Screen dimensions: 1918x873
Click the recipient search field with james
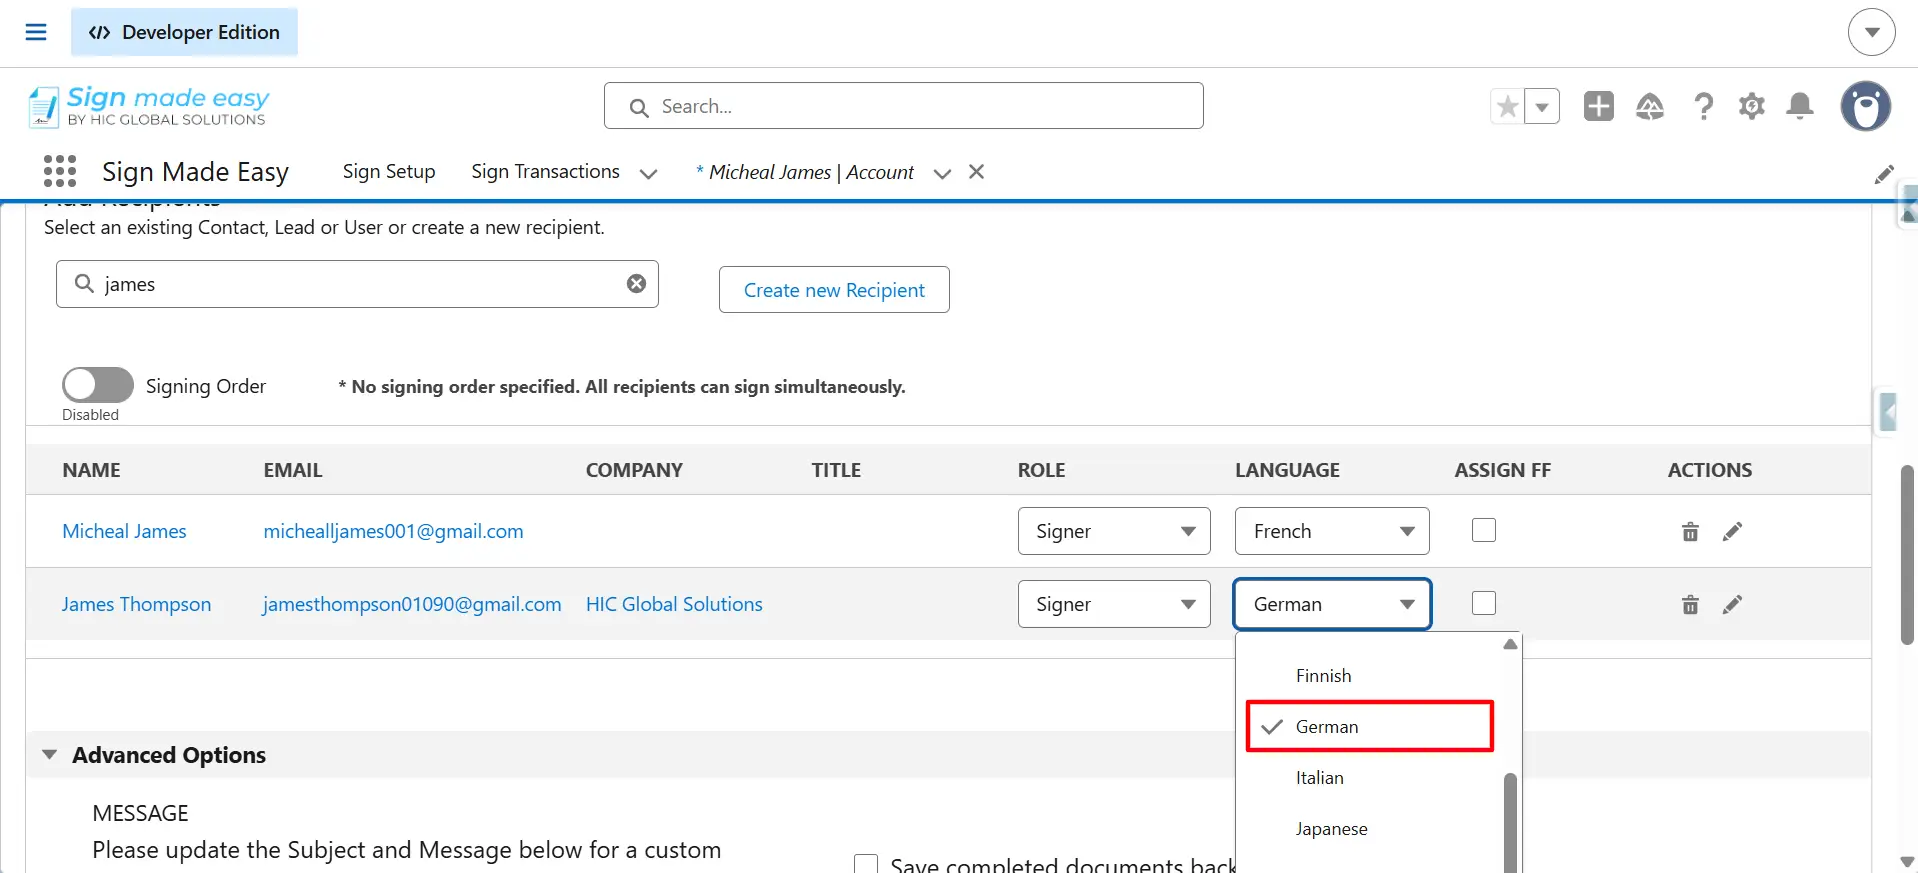pyautogui.click(x=357, y=284)
